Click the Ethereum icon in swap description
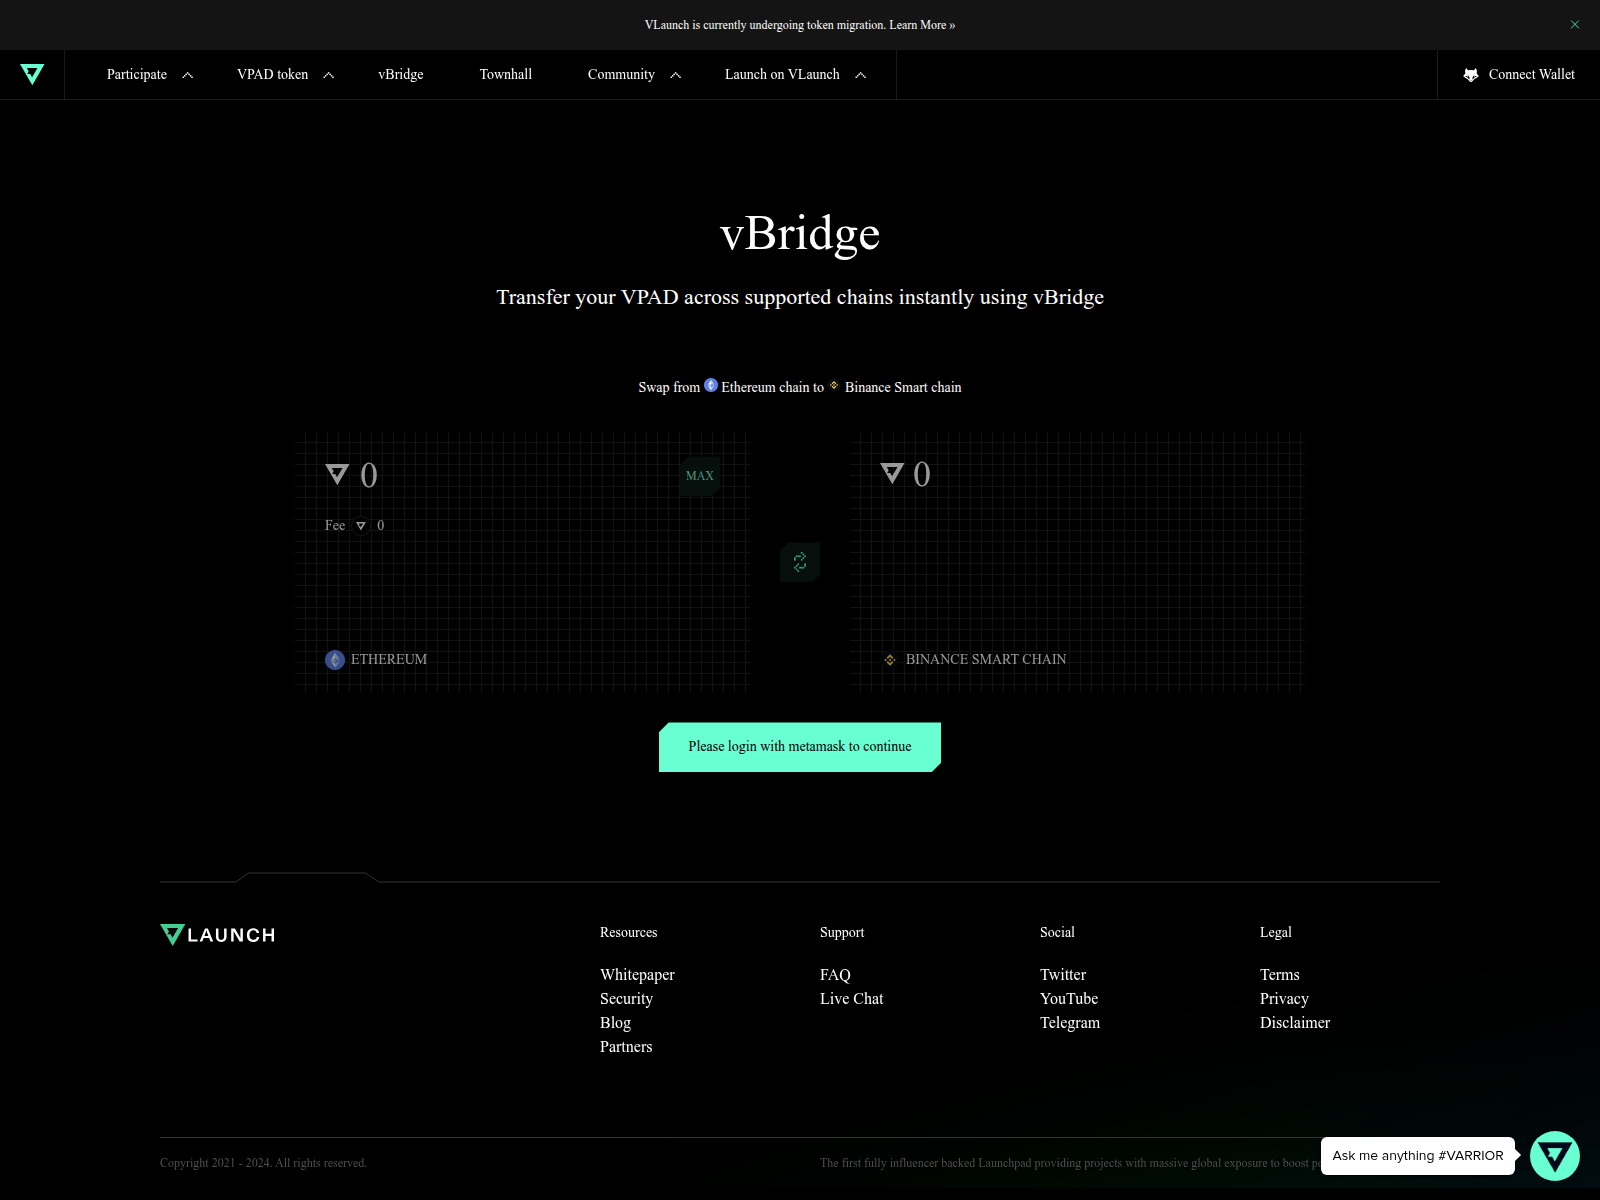Screen dimensions: 1600x1200 711,385
